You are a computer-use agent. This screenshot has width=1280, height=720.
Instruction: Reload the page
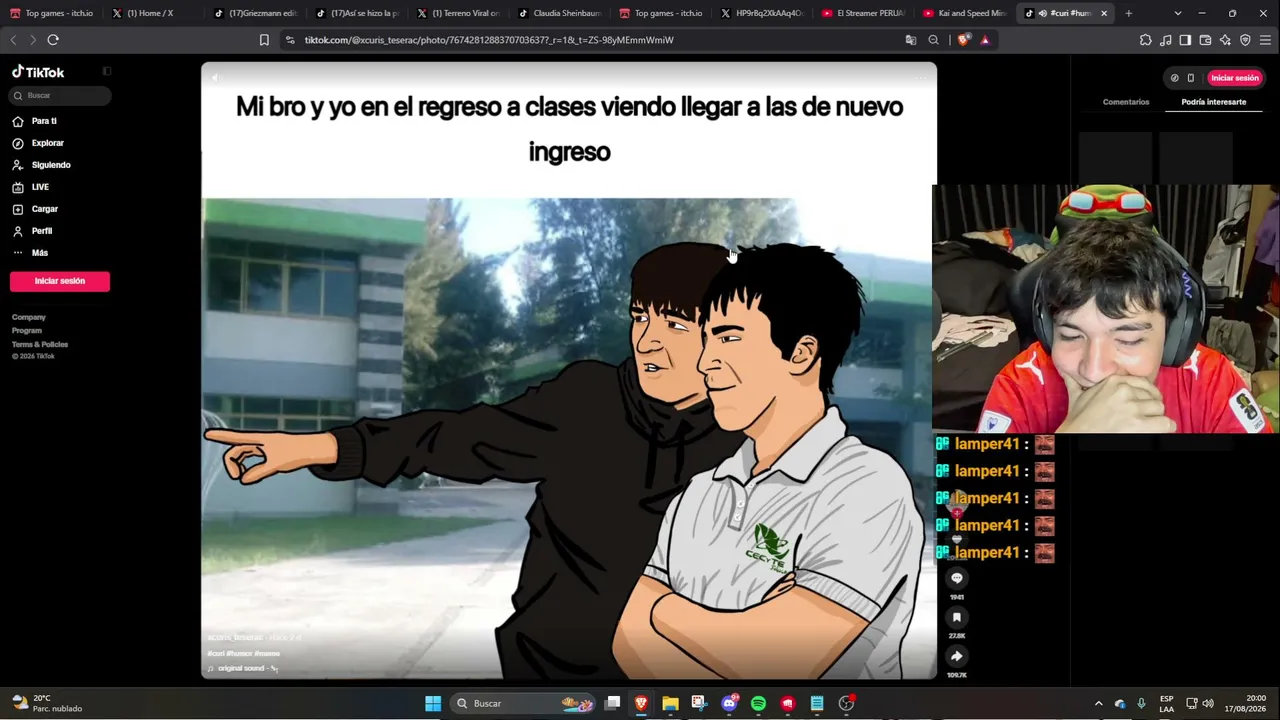click(53, 40)
